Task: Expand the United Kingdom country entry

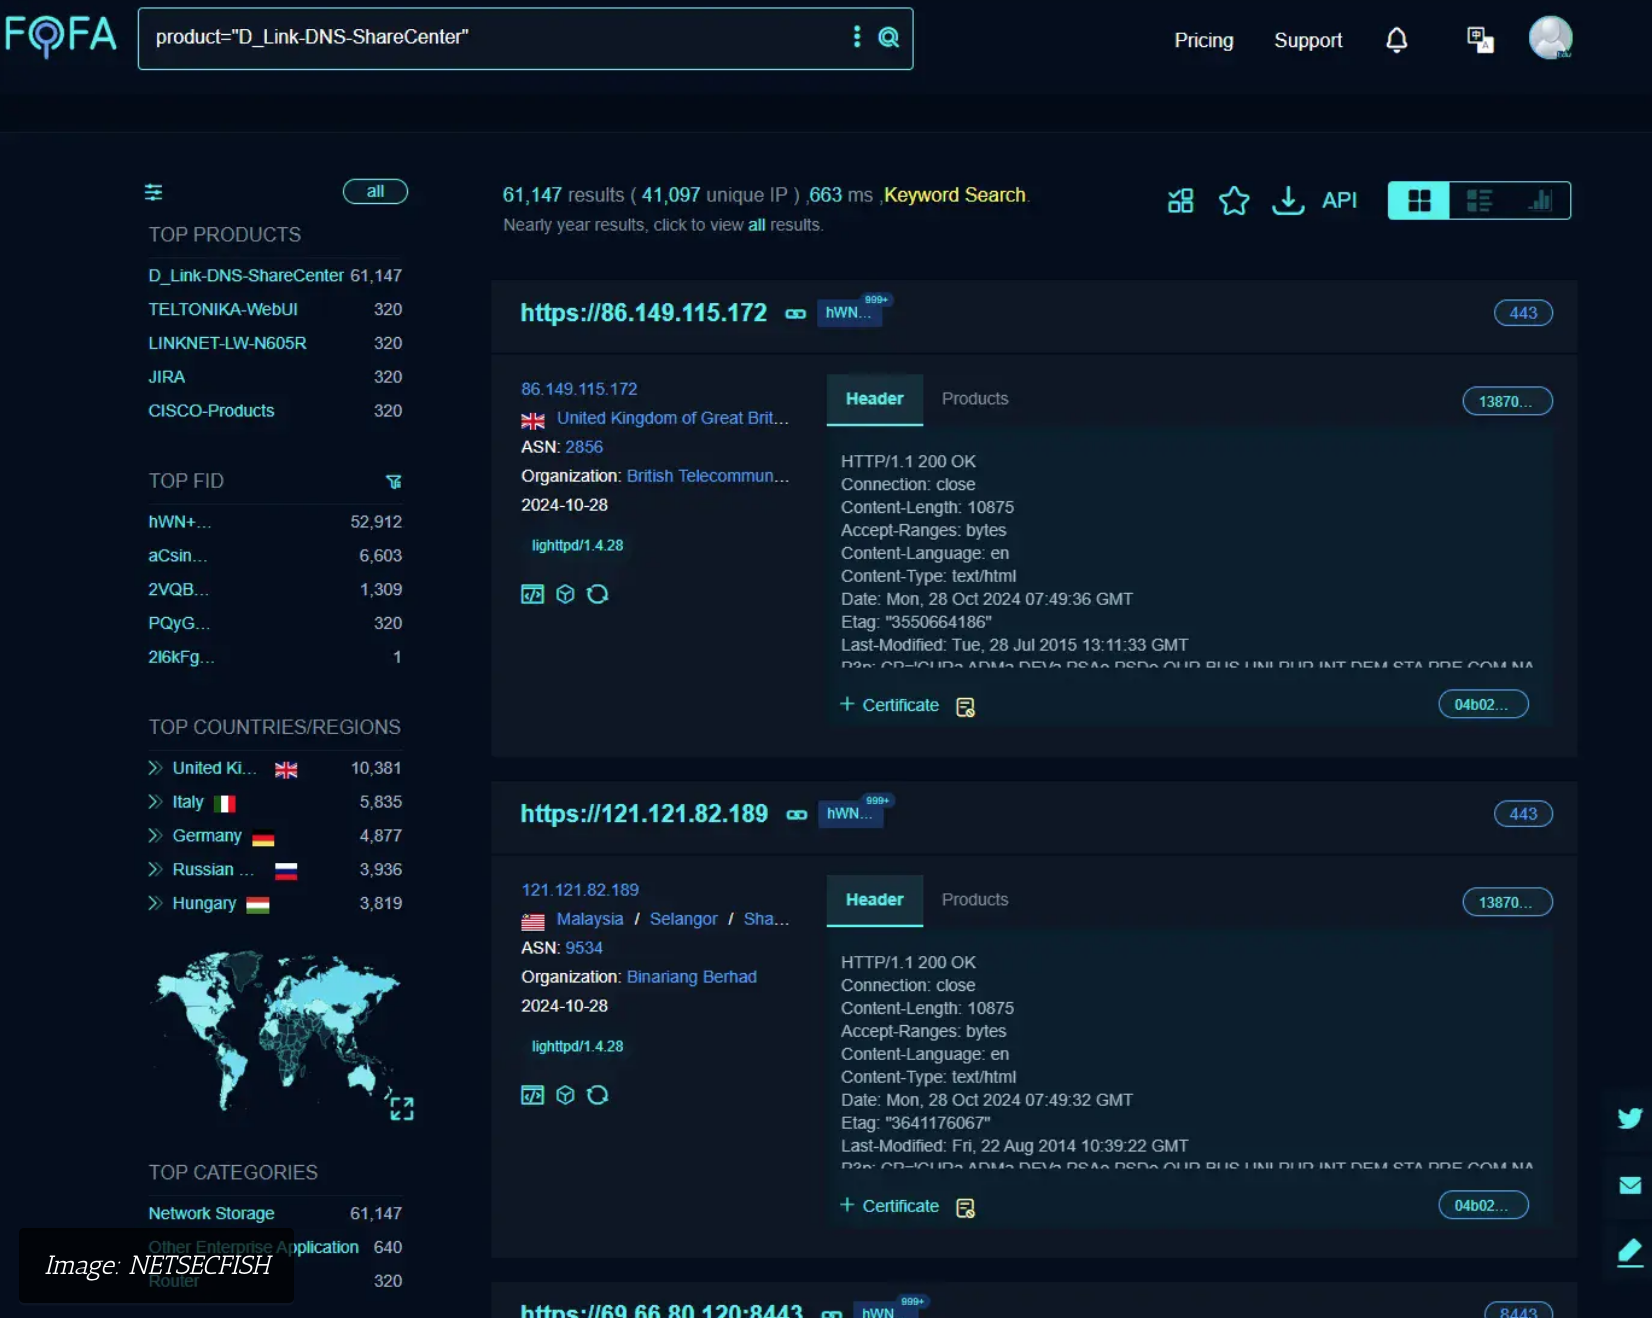Action: click(155, 768)
